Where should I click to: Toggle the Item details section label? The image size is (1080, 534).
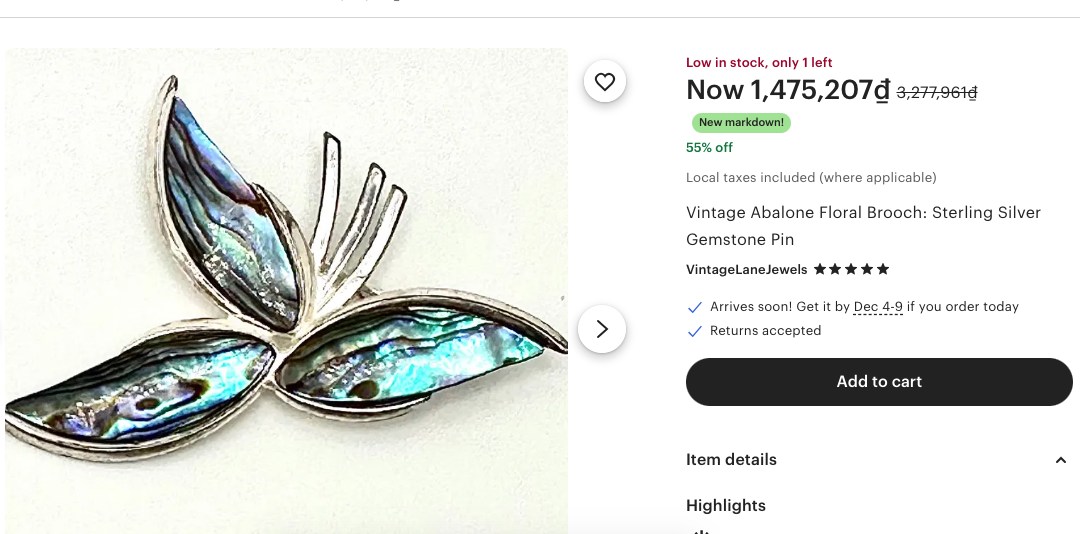click(x=731, y=460)
